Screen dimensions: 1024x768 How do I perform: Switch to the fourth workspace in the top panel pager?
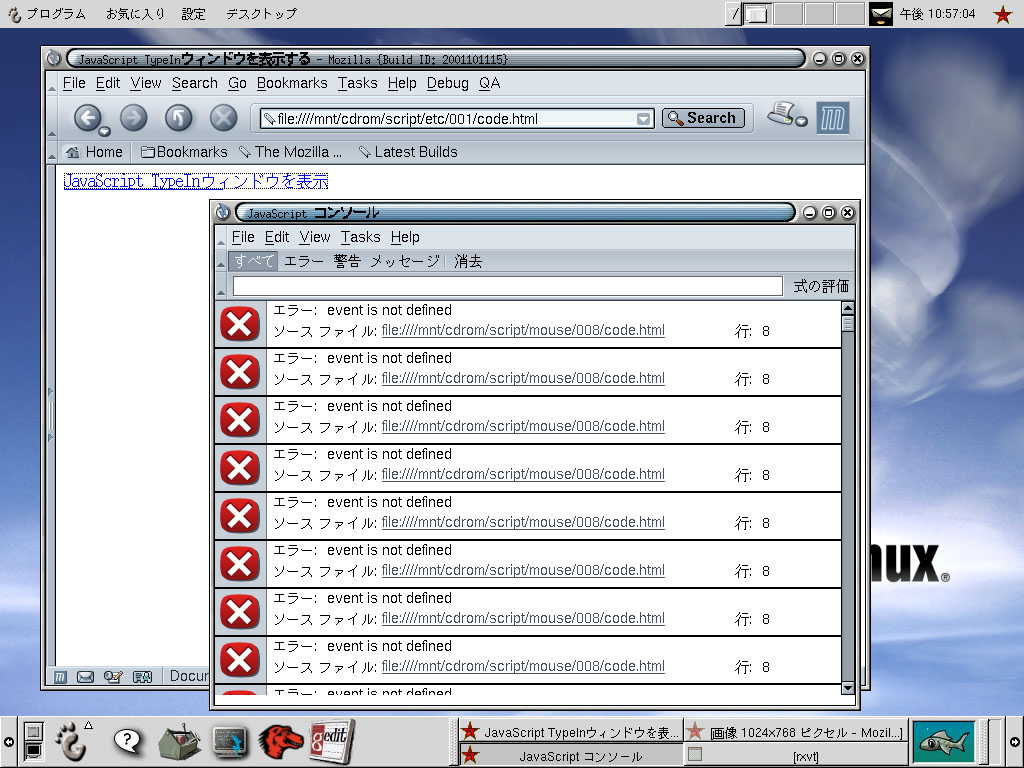pos(850,14)
